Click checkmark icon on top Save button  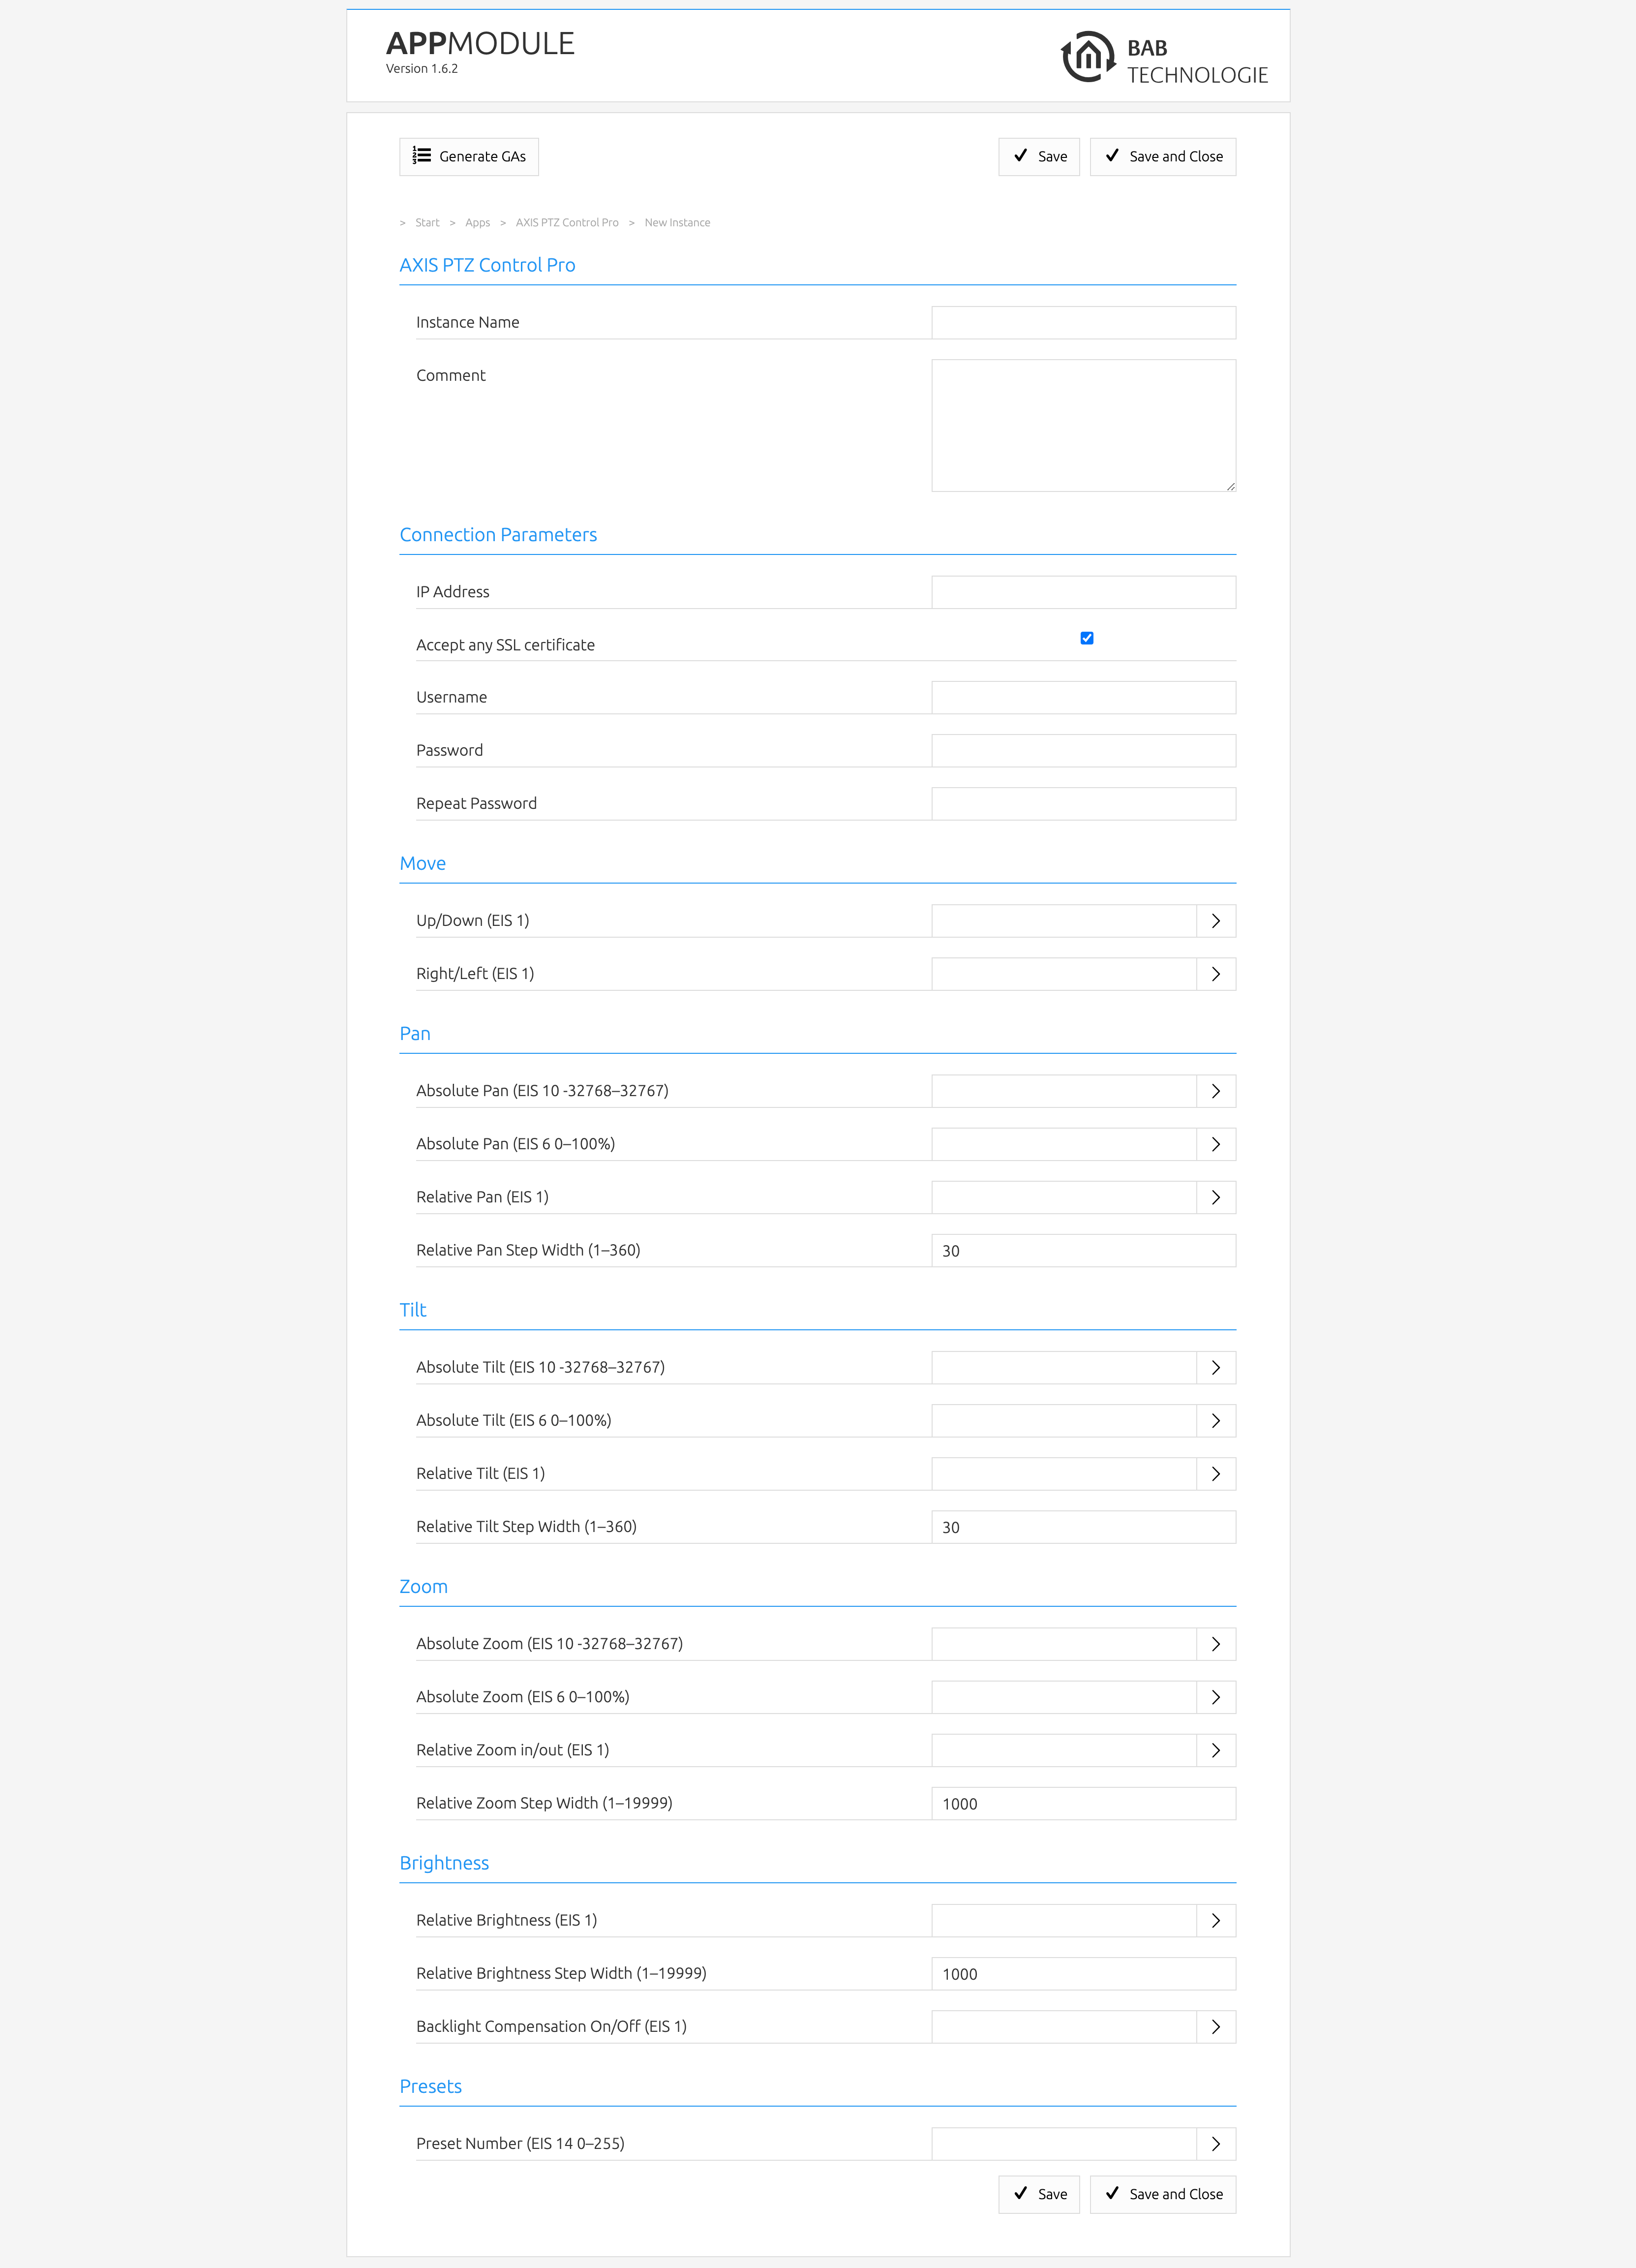pyautogui.click(x=1020, y=156)
